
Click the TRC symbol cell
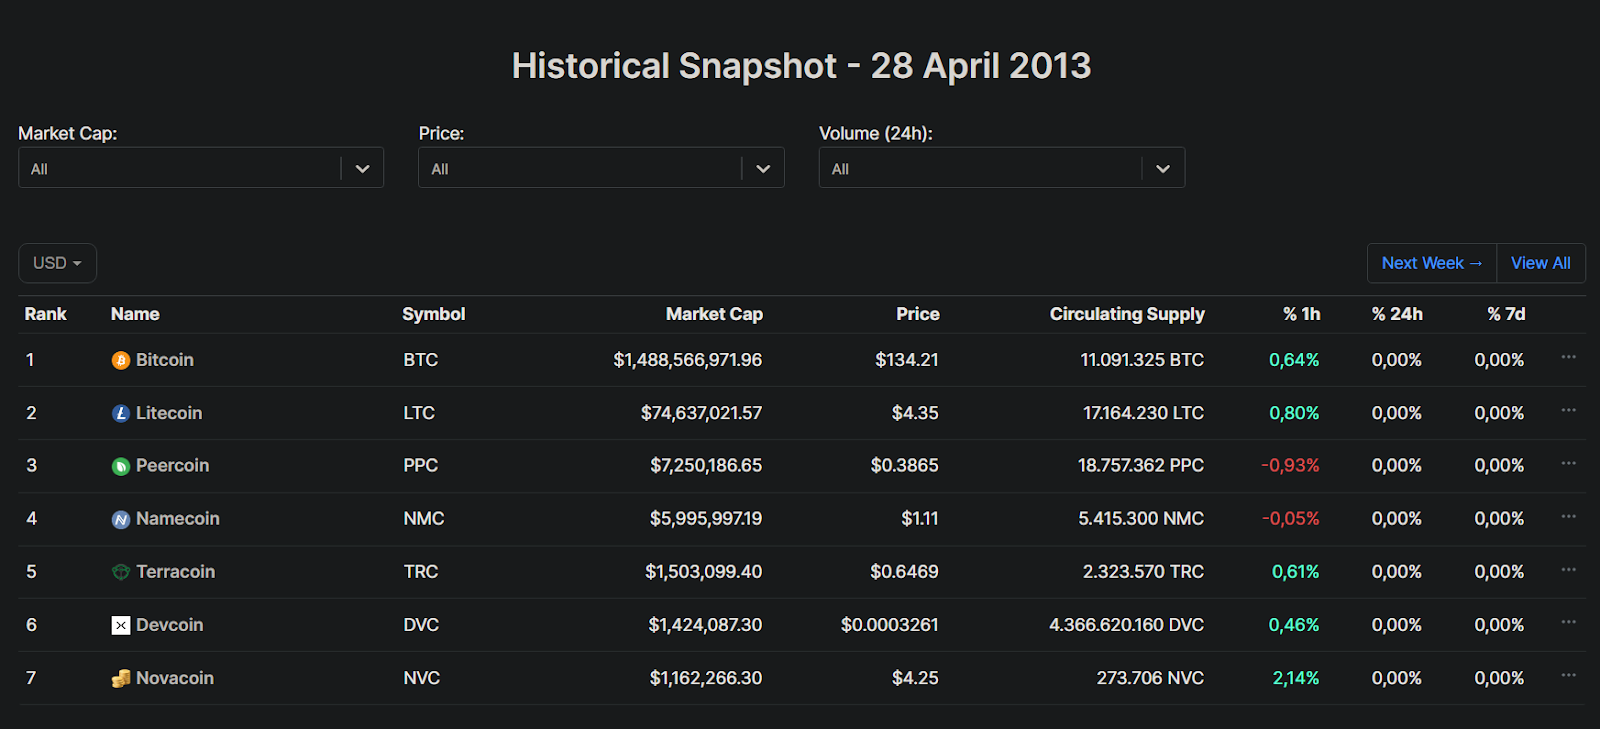click(x=421, y=572)
